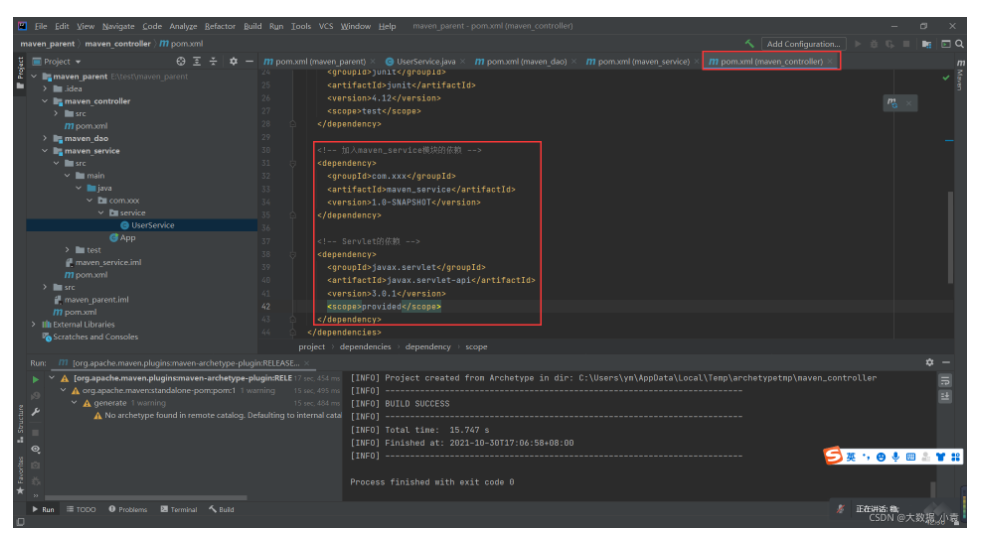
Task: Rerun the Maven task with green play icon
Action: coord(36,379)
